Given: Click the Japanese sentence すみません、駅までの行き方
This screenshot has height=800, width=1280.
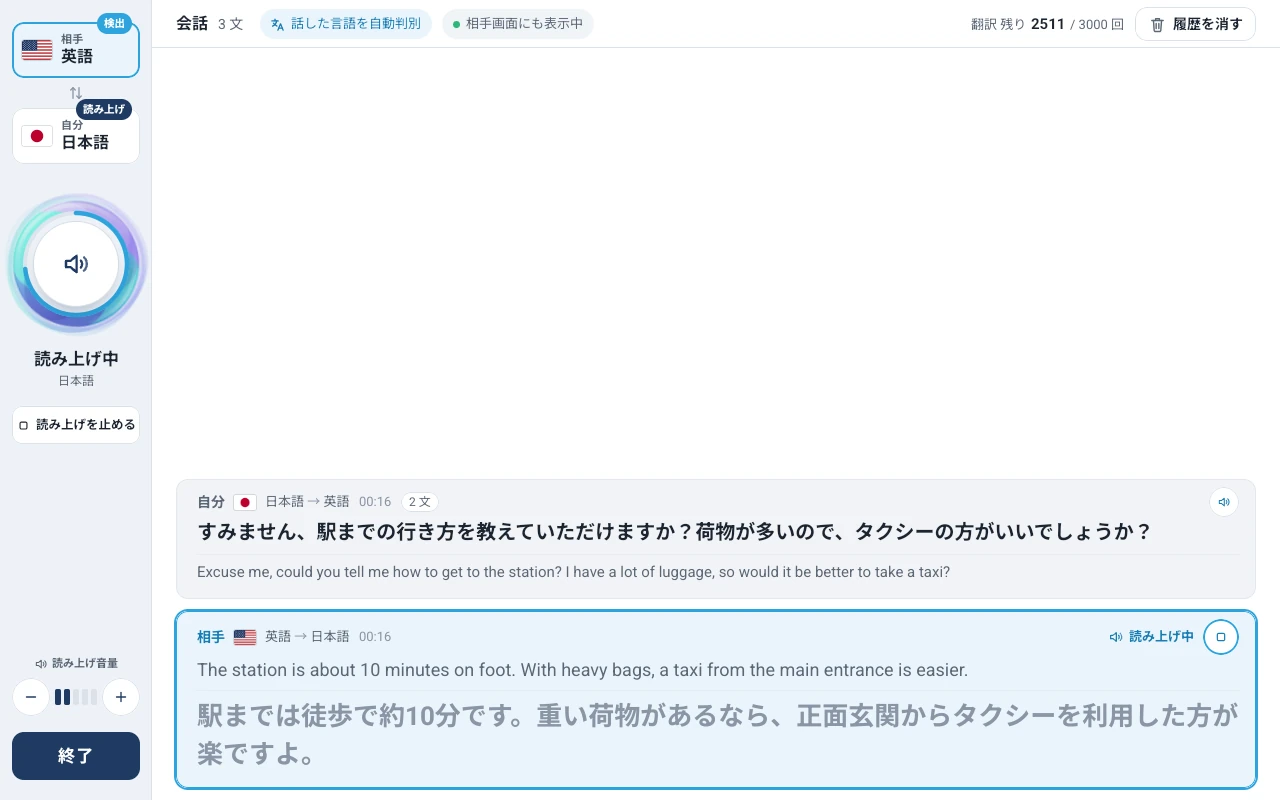Looking at the screenshot, I should (x=674, y=532).
